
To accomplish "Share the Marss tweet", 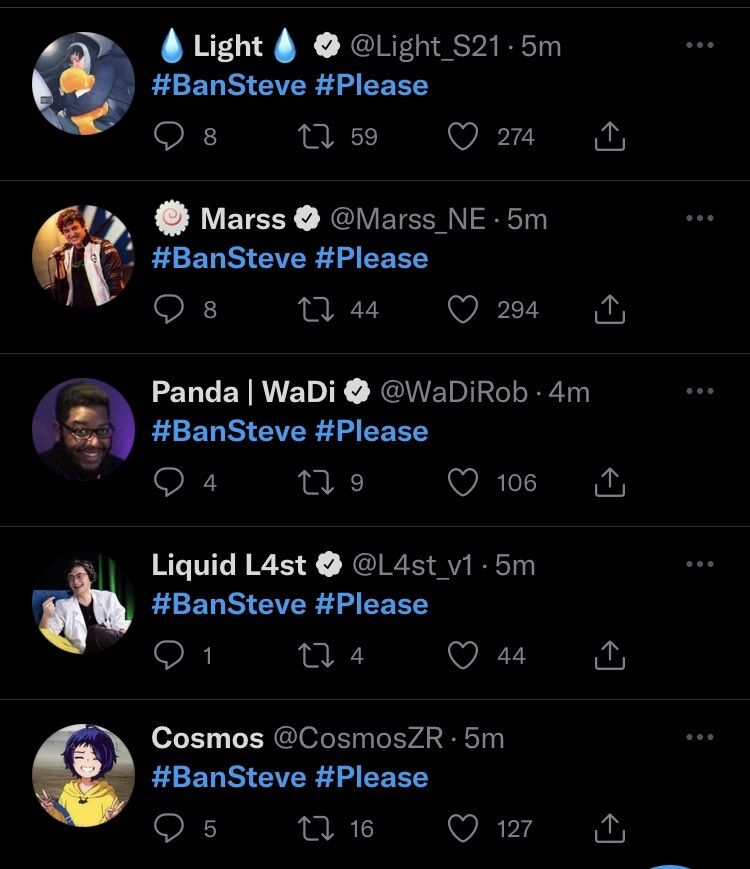I will tap(609, 310).
